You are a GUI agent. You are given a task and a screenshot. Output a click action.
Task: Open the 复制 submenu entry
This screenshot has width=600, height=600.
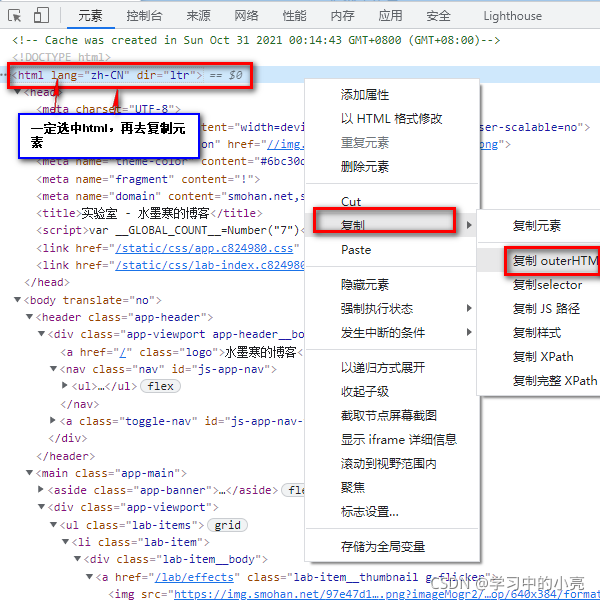[x=393, y=225]
